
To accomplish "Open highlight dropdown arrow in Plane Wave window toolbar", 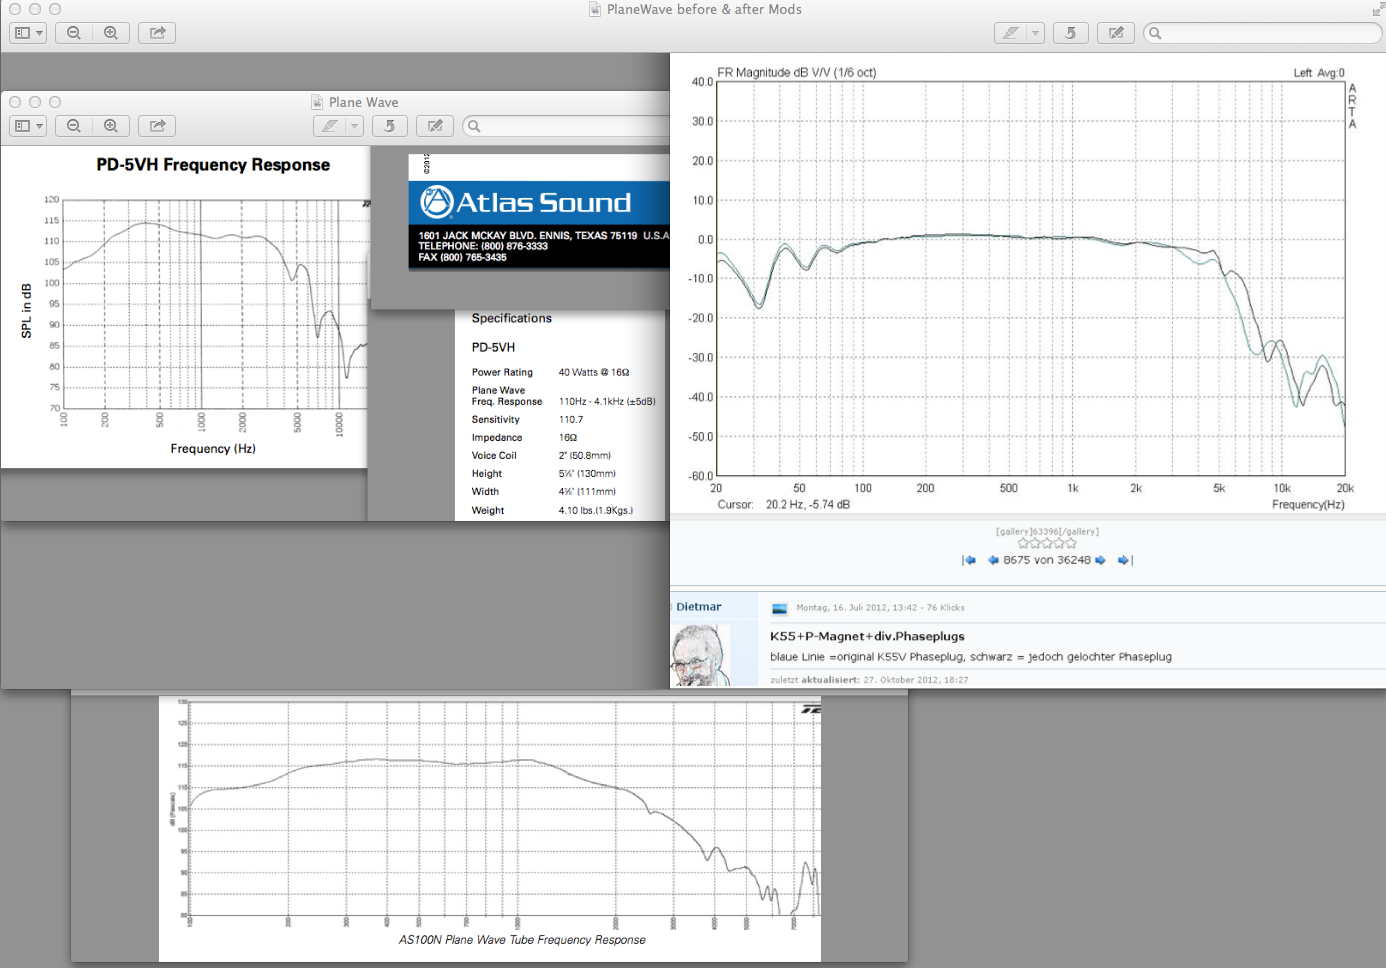I will 354,126.
